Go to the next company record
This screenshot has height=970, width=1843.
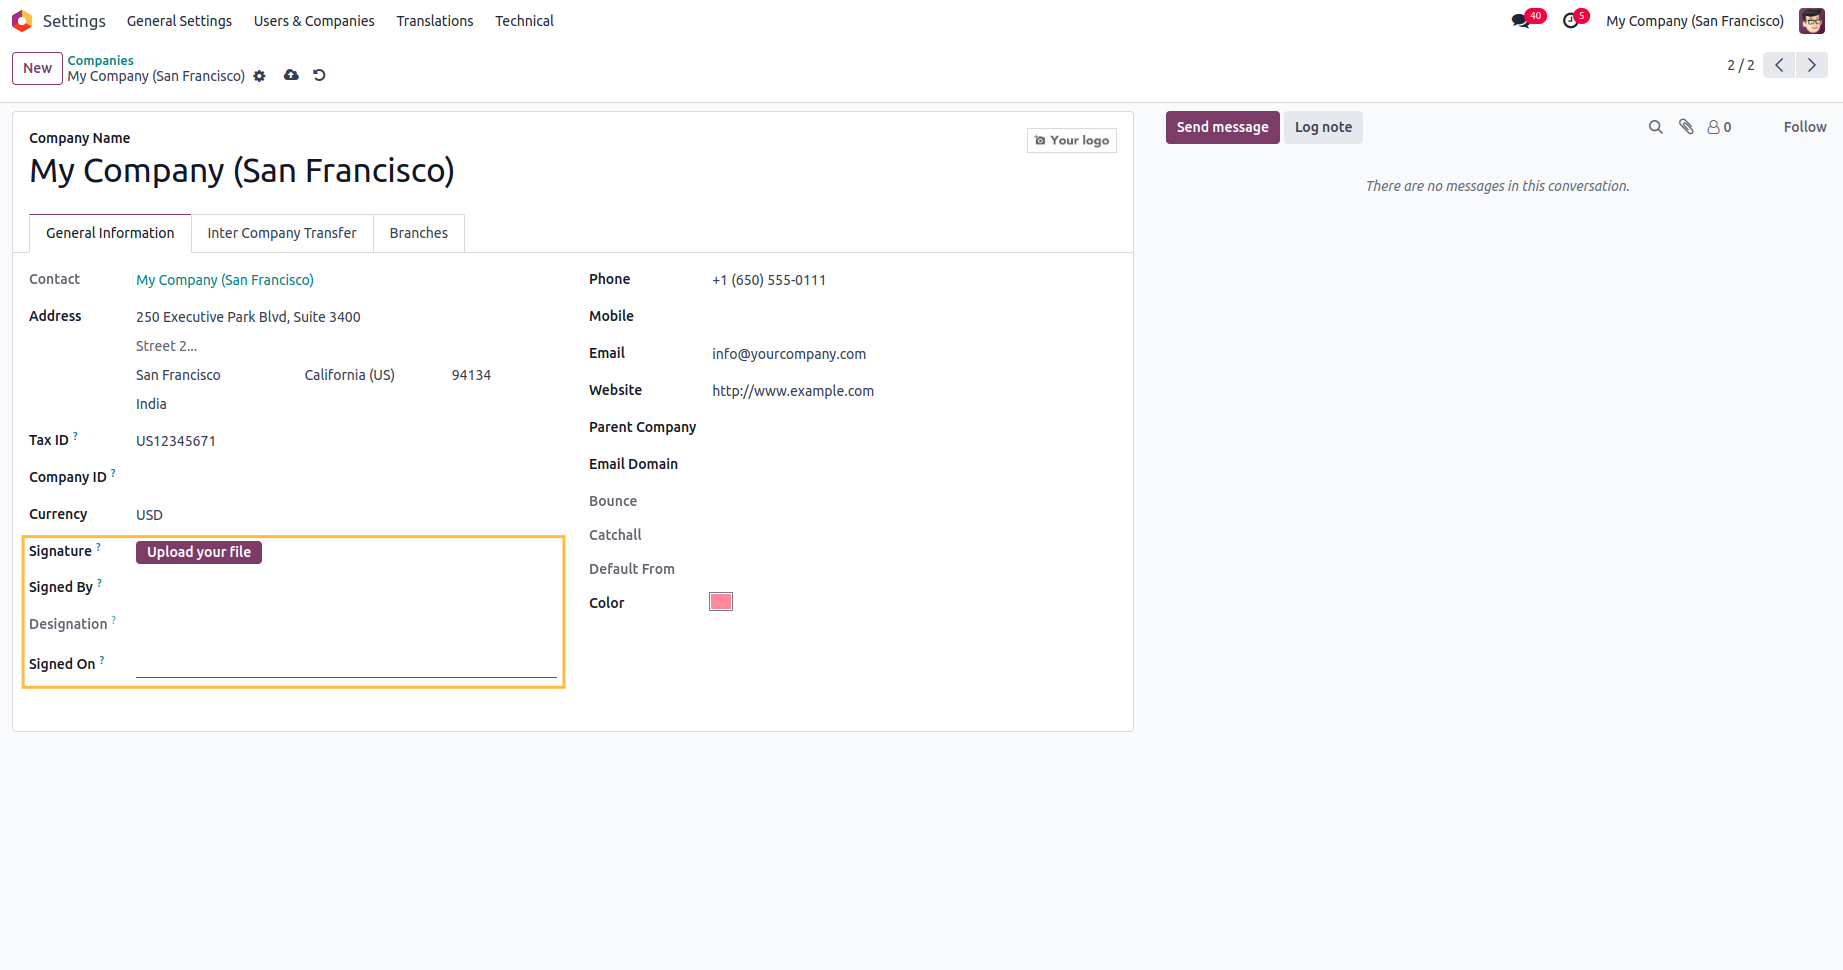[1811, 65]
